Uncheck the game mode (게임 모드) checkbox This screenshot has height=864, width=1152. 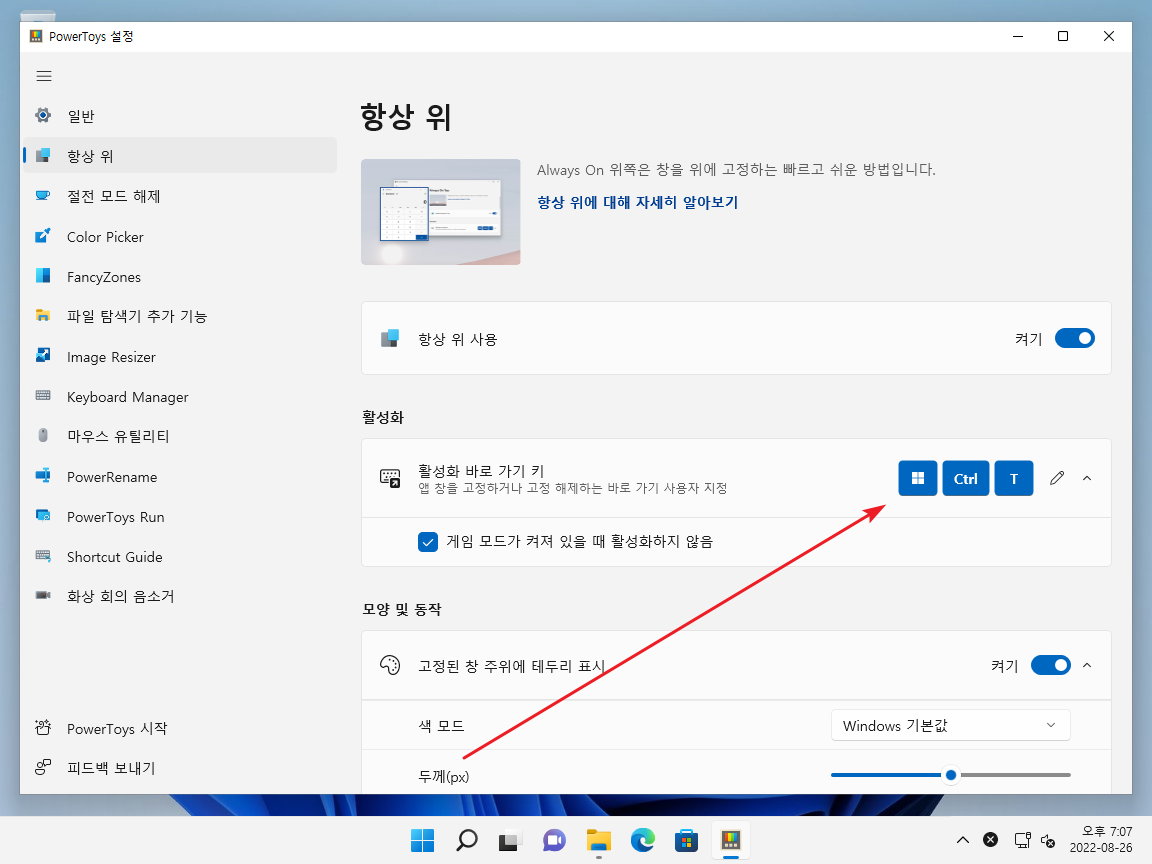coord(428,541)
